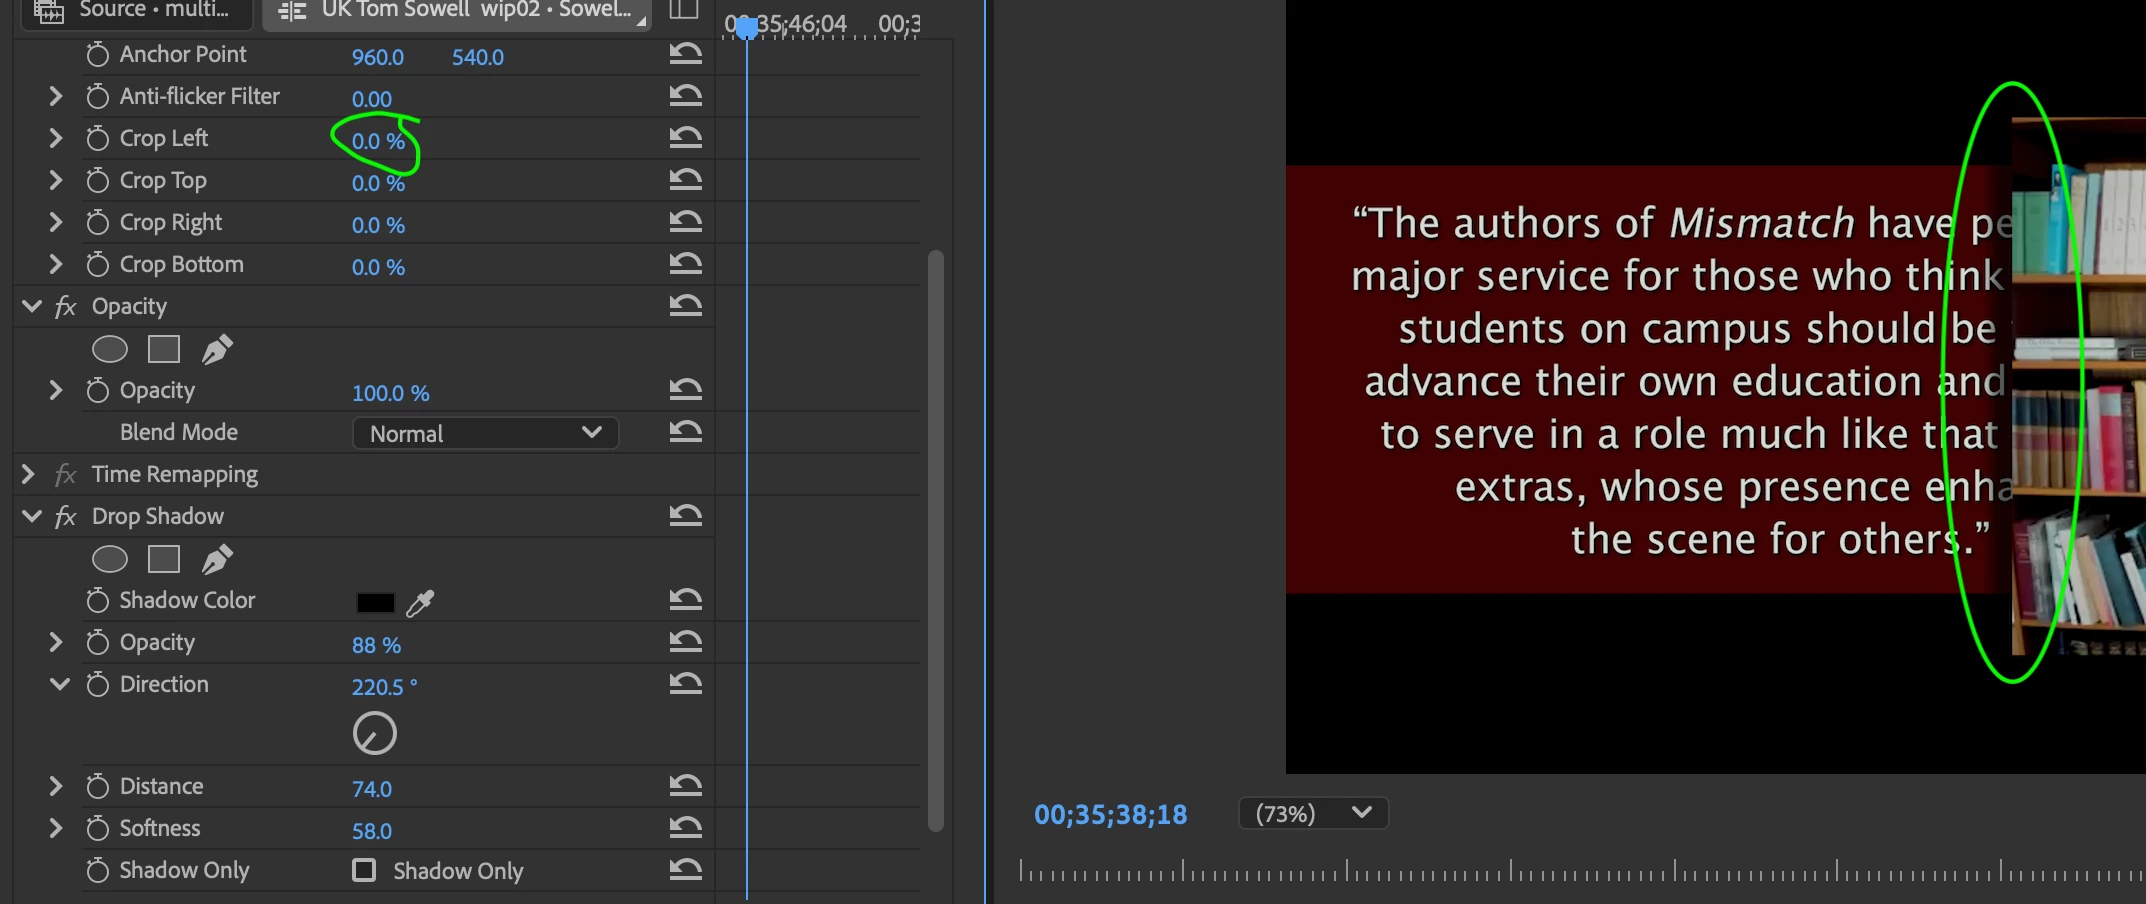
Task: Switch to the Source multi tab
Action: click(x=135, y=12)
